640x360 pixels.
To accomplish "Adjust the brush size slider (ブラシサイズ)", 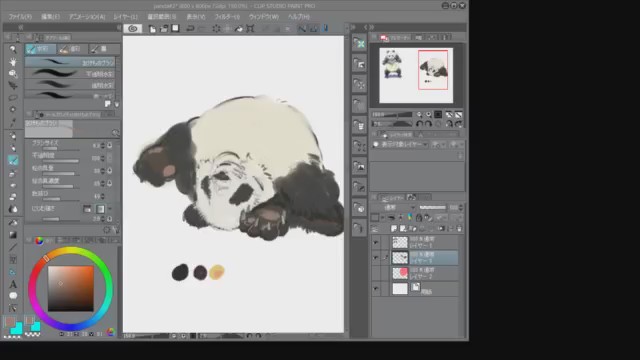I will (x=61, y=149).
